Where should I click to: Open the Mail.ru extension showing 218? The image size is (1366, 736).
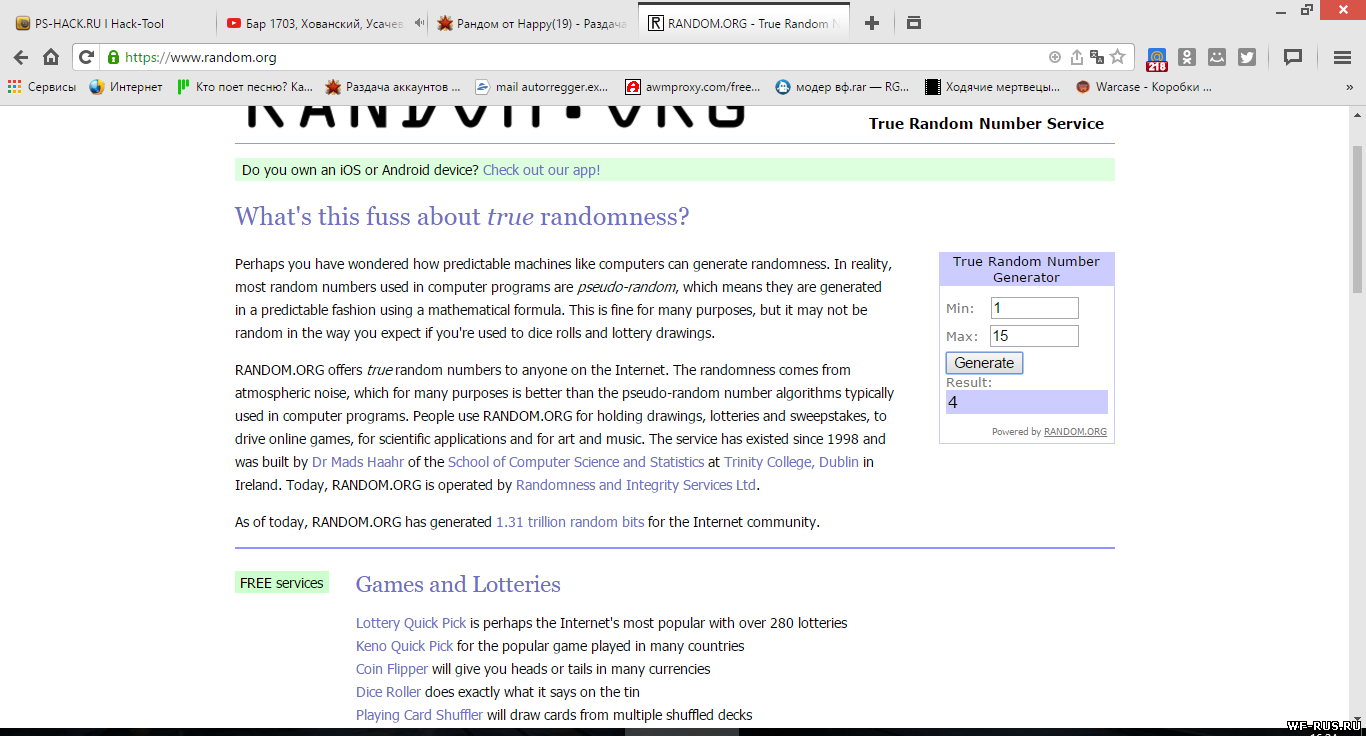coord(1157,58)
